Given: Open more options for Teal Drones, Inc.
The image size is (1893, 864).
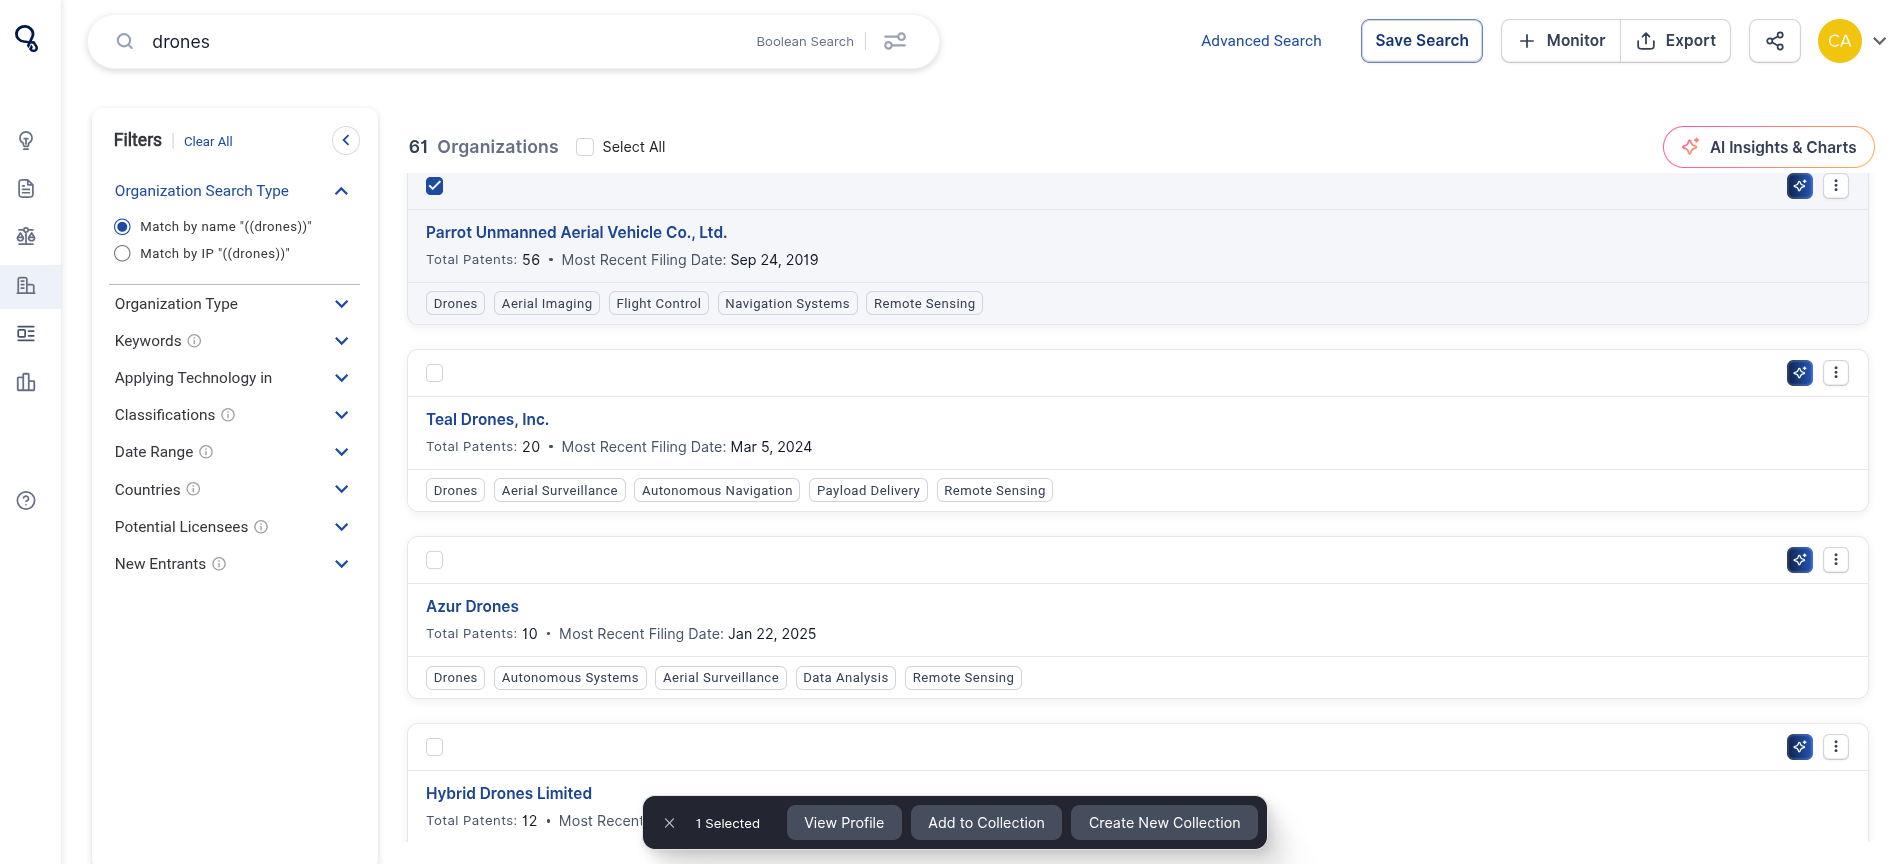Looking at the screenshot, I should [1836, 373].
